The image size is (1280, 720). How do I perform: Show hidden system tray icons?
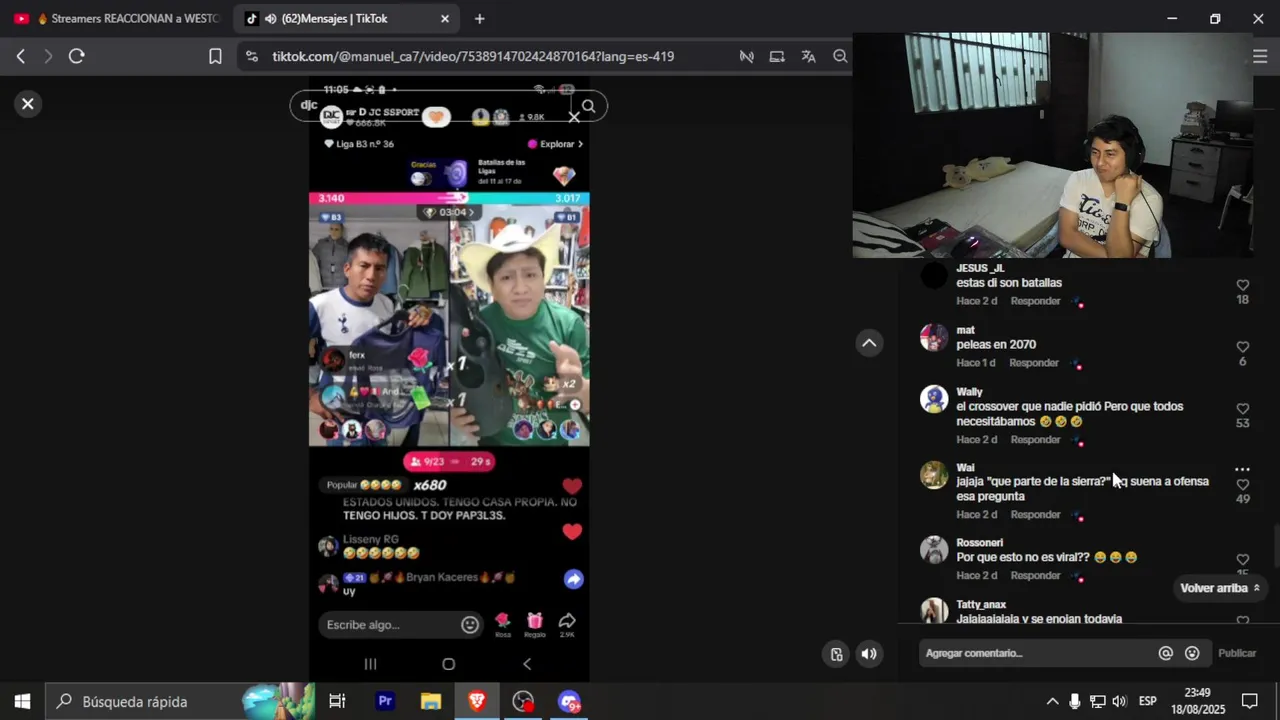[1052, 701]
